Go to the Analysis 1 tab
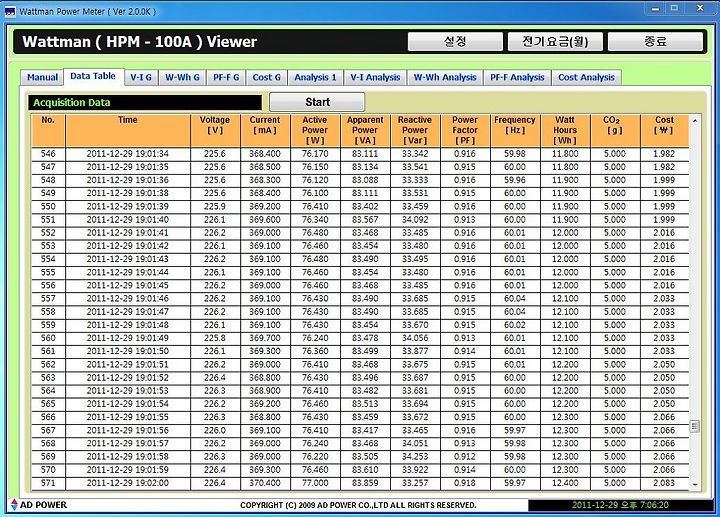720x517 pixels. point(315,77)
